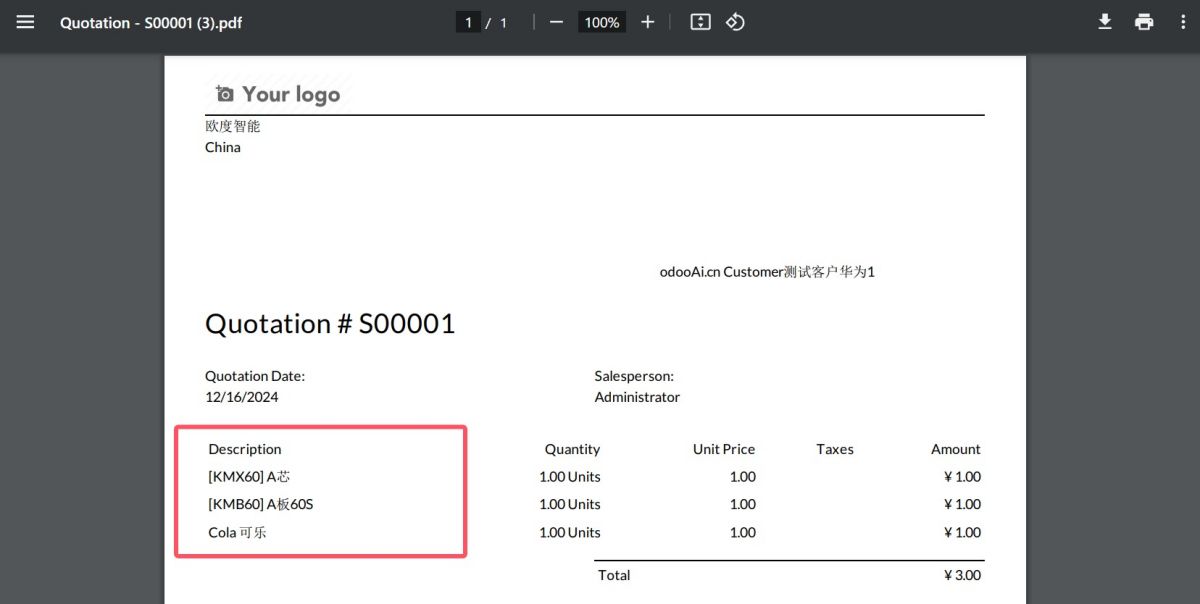Select the Cola 可乐 line description

pyautogui.click(x=238, y=532)
